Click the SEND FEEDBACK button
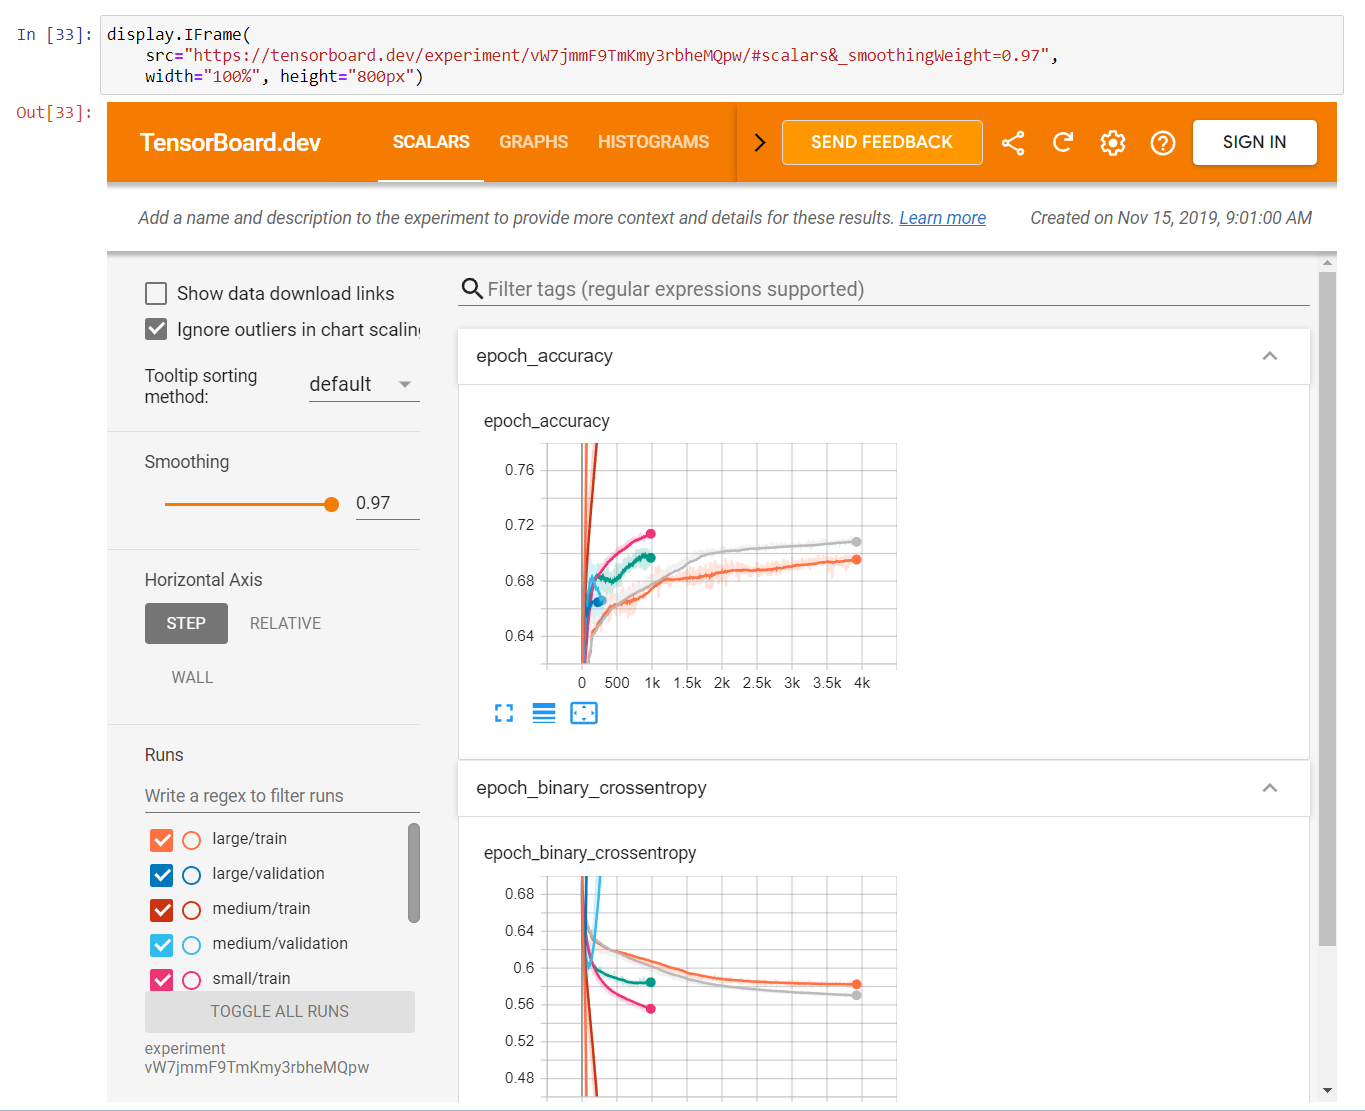 click(x=882, y=142)
